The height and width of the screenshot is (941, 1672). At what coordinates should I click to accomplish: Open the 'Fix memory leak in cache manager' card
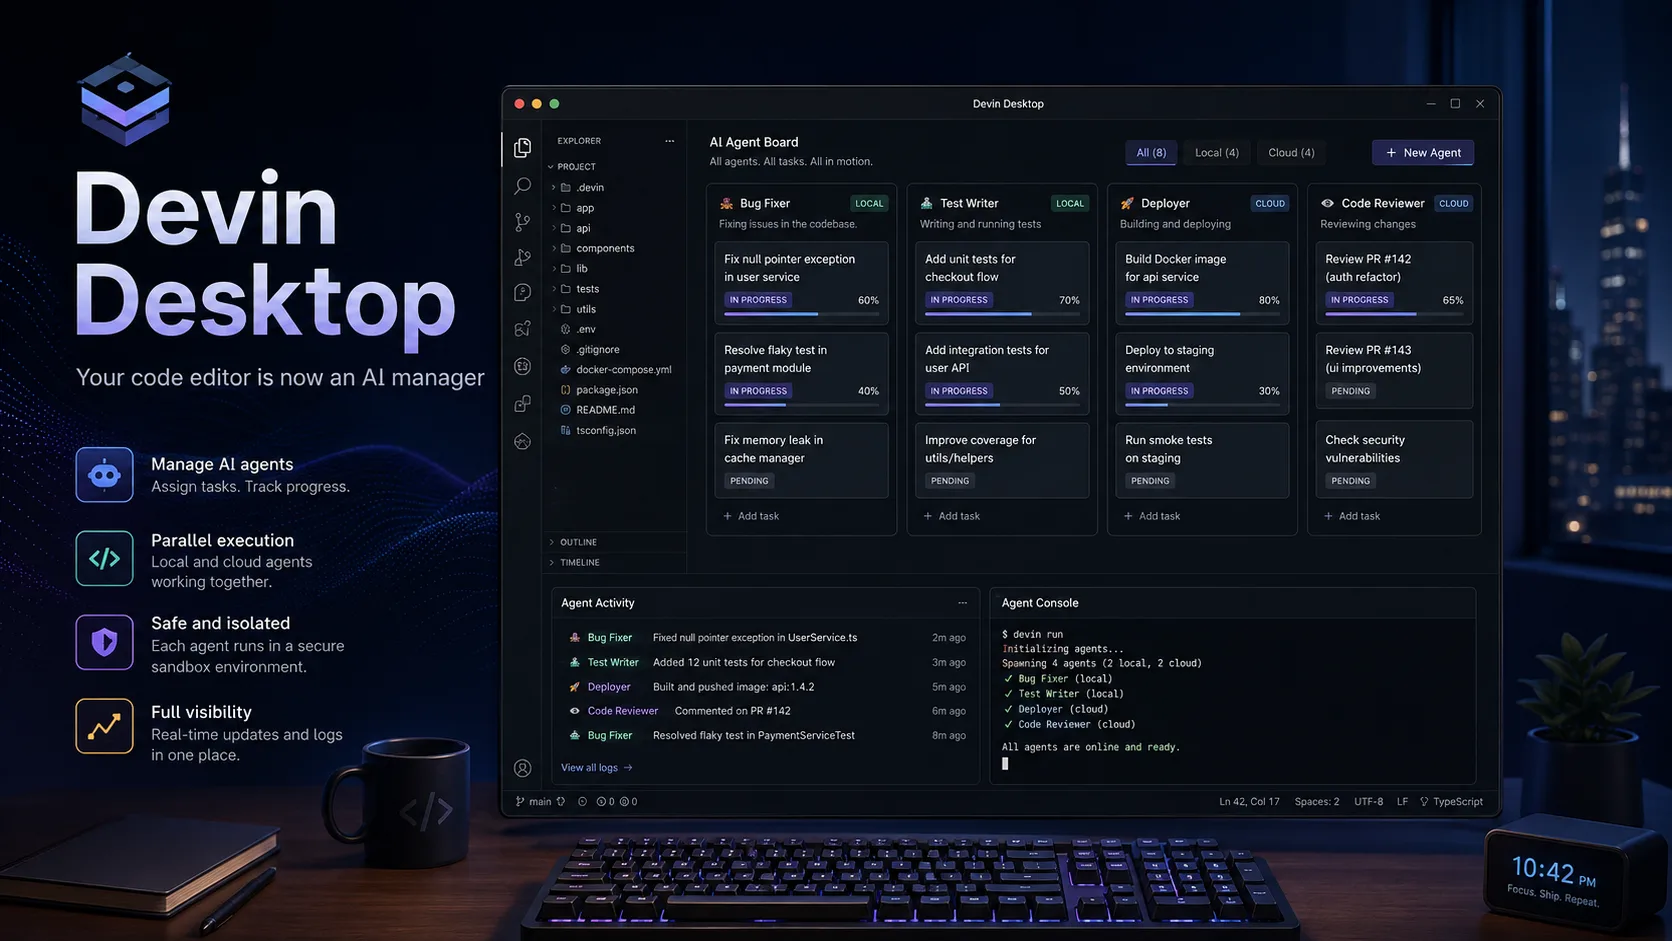click(801, 459)
